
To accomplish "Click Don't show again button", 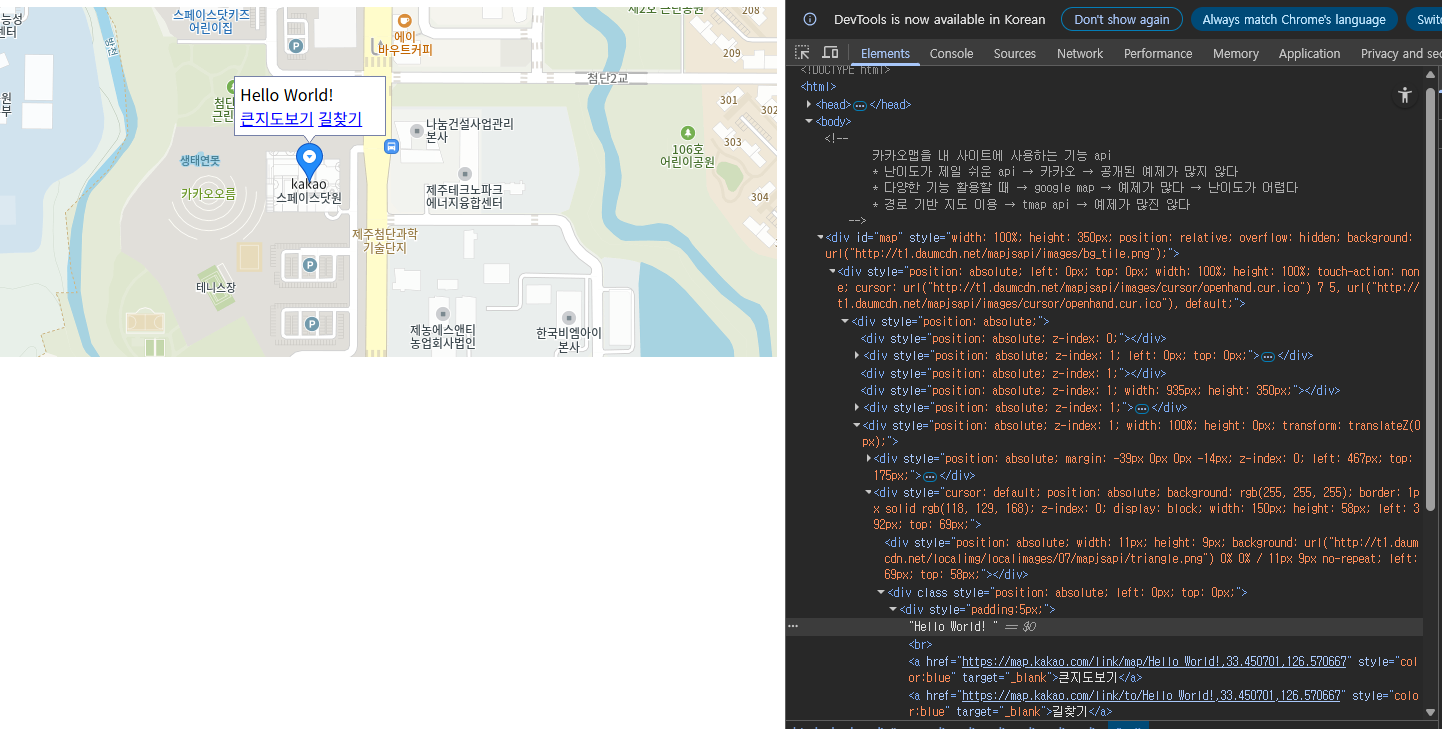I will tap(1122, 19).
